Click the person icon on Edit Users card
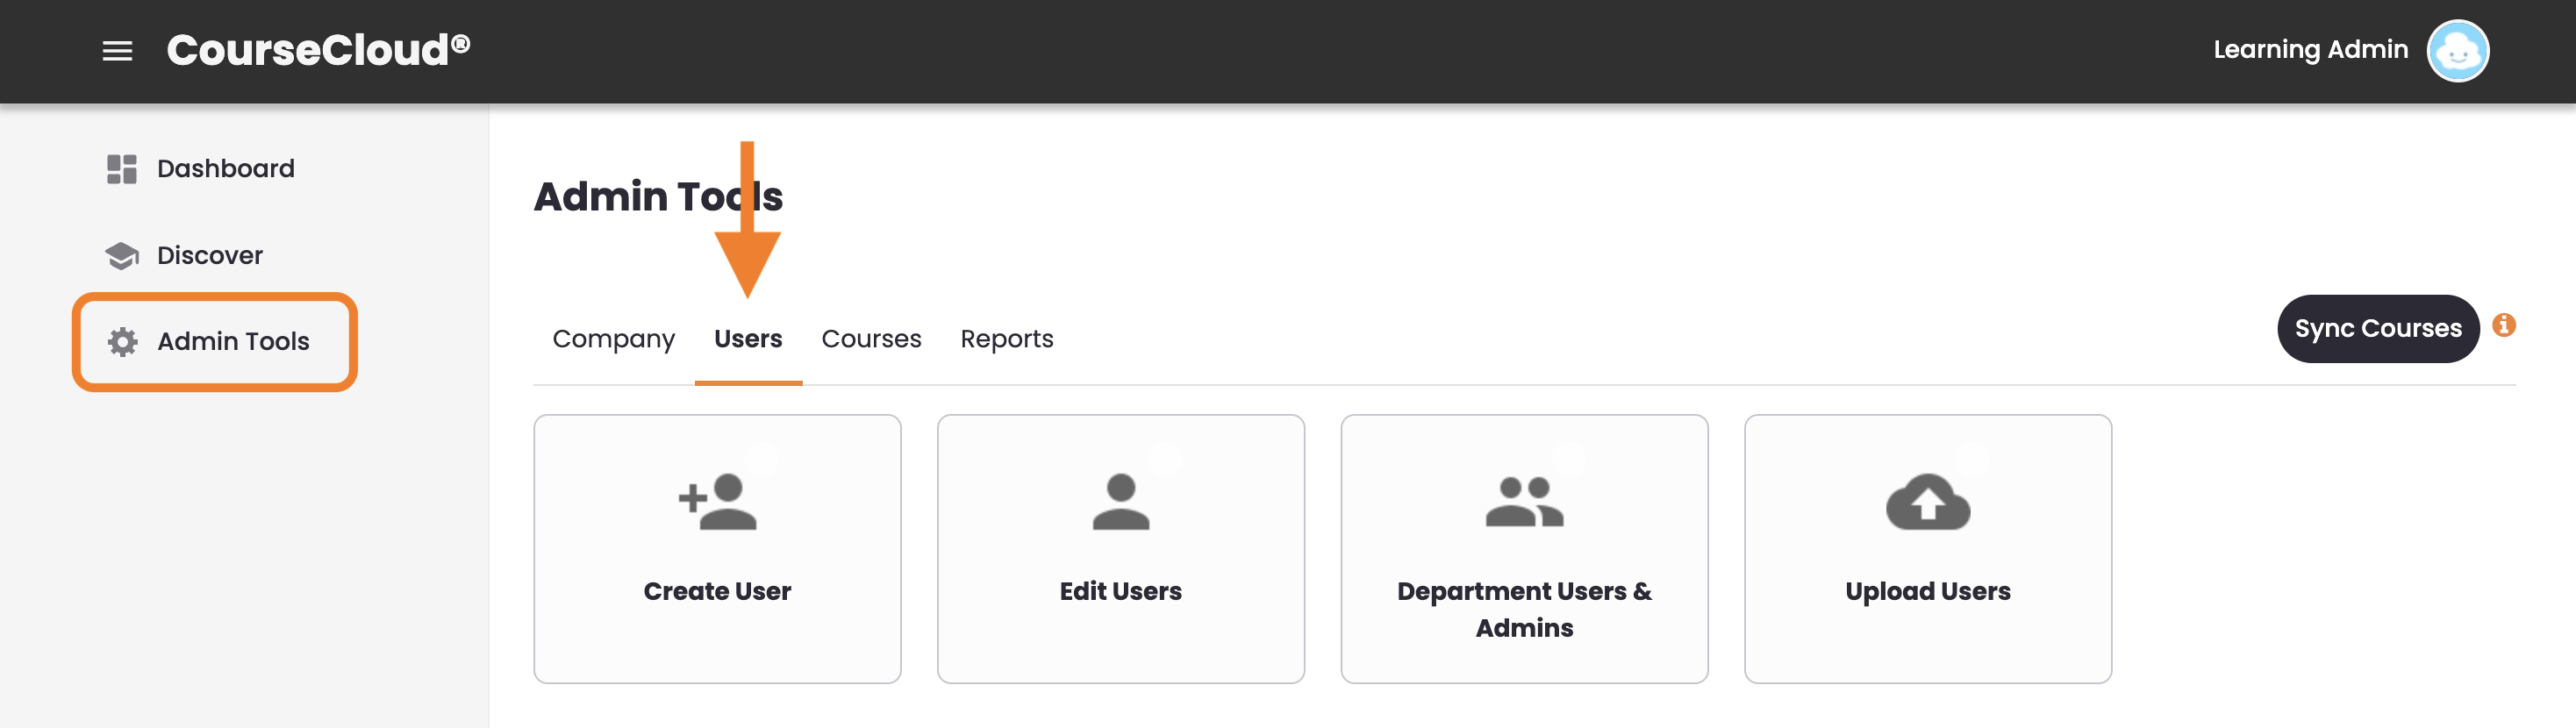 point(1120,502)
